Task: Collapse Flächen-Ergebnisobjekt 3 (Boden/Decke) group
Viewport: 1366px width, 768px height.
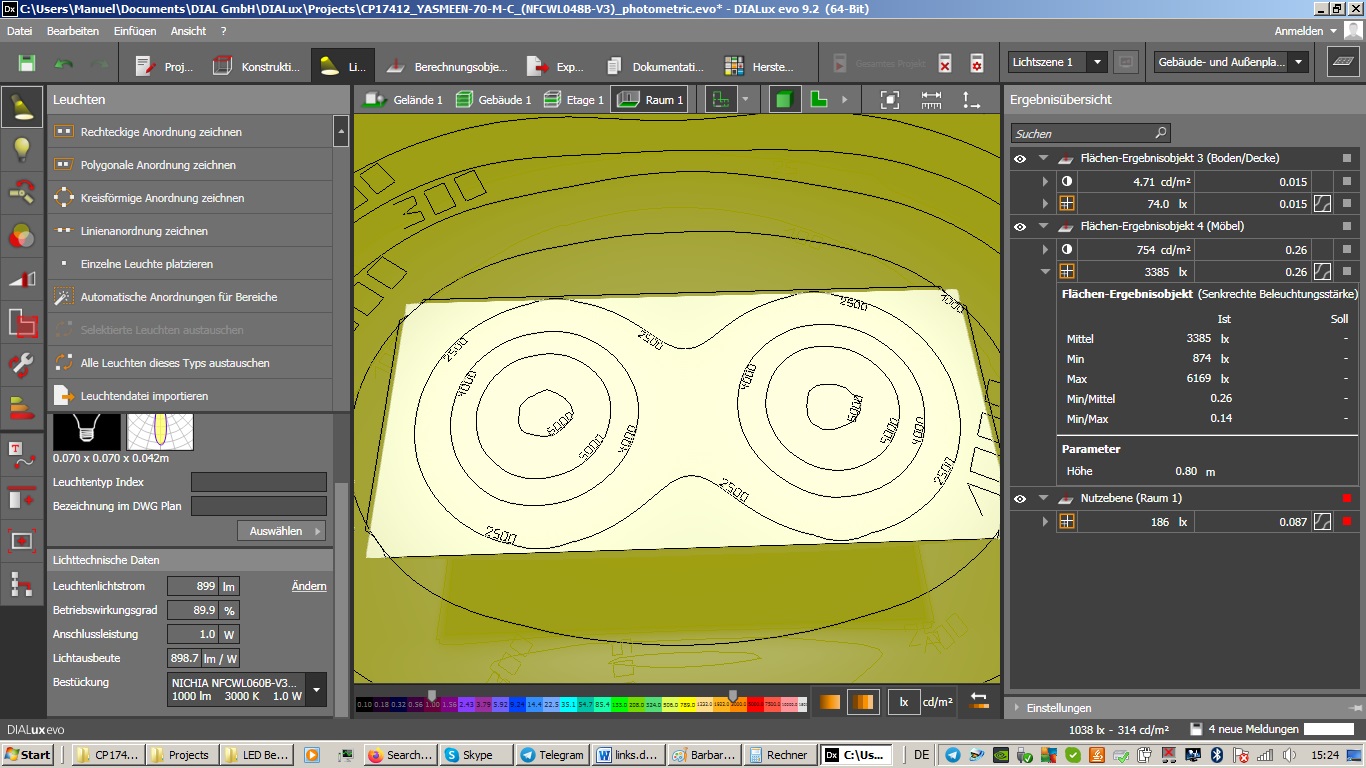Action: point(1043,159)
